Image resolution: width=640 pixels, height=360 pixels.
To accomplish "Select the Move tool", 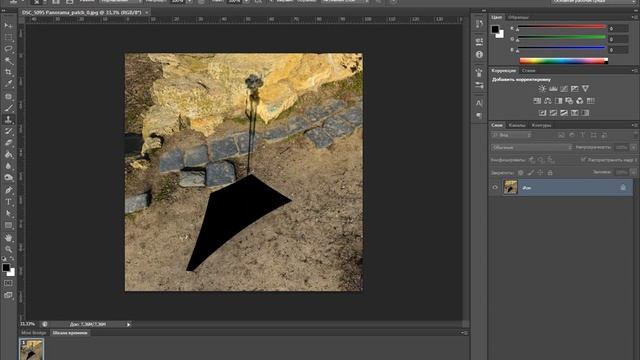I will click(8, 26).
